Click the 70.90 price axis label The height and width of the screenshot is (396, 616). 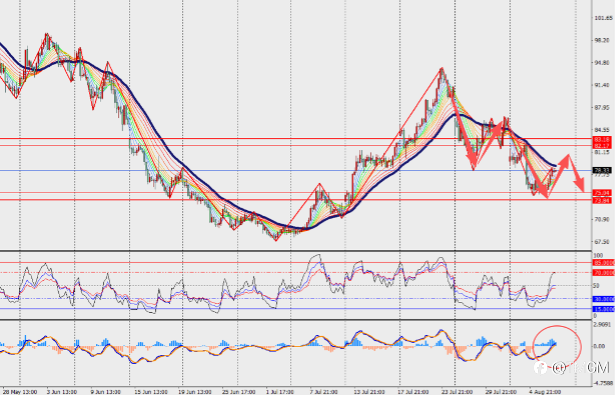pyautogui.click(x=603, y=219)
